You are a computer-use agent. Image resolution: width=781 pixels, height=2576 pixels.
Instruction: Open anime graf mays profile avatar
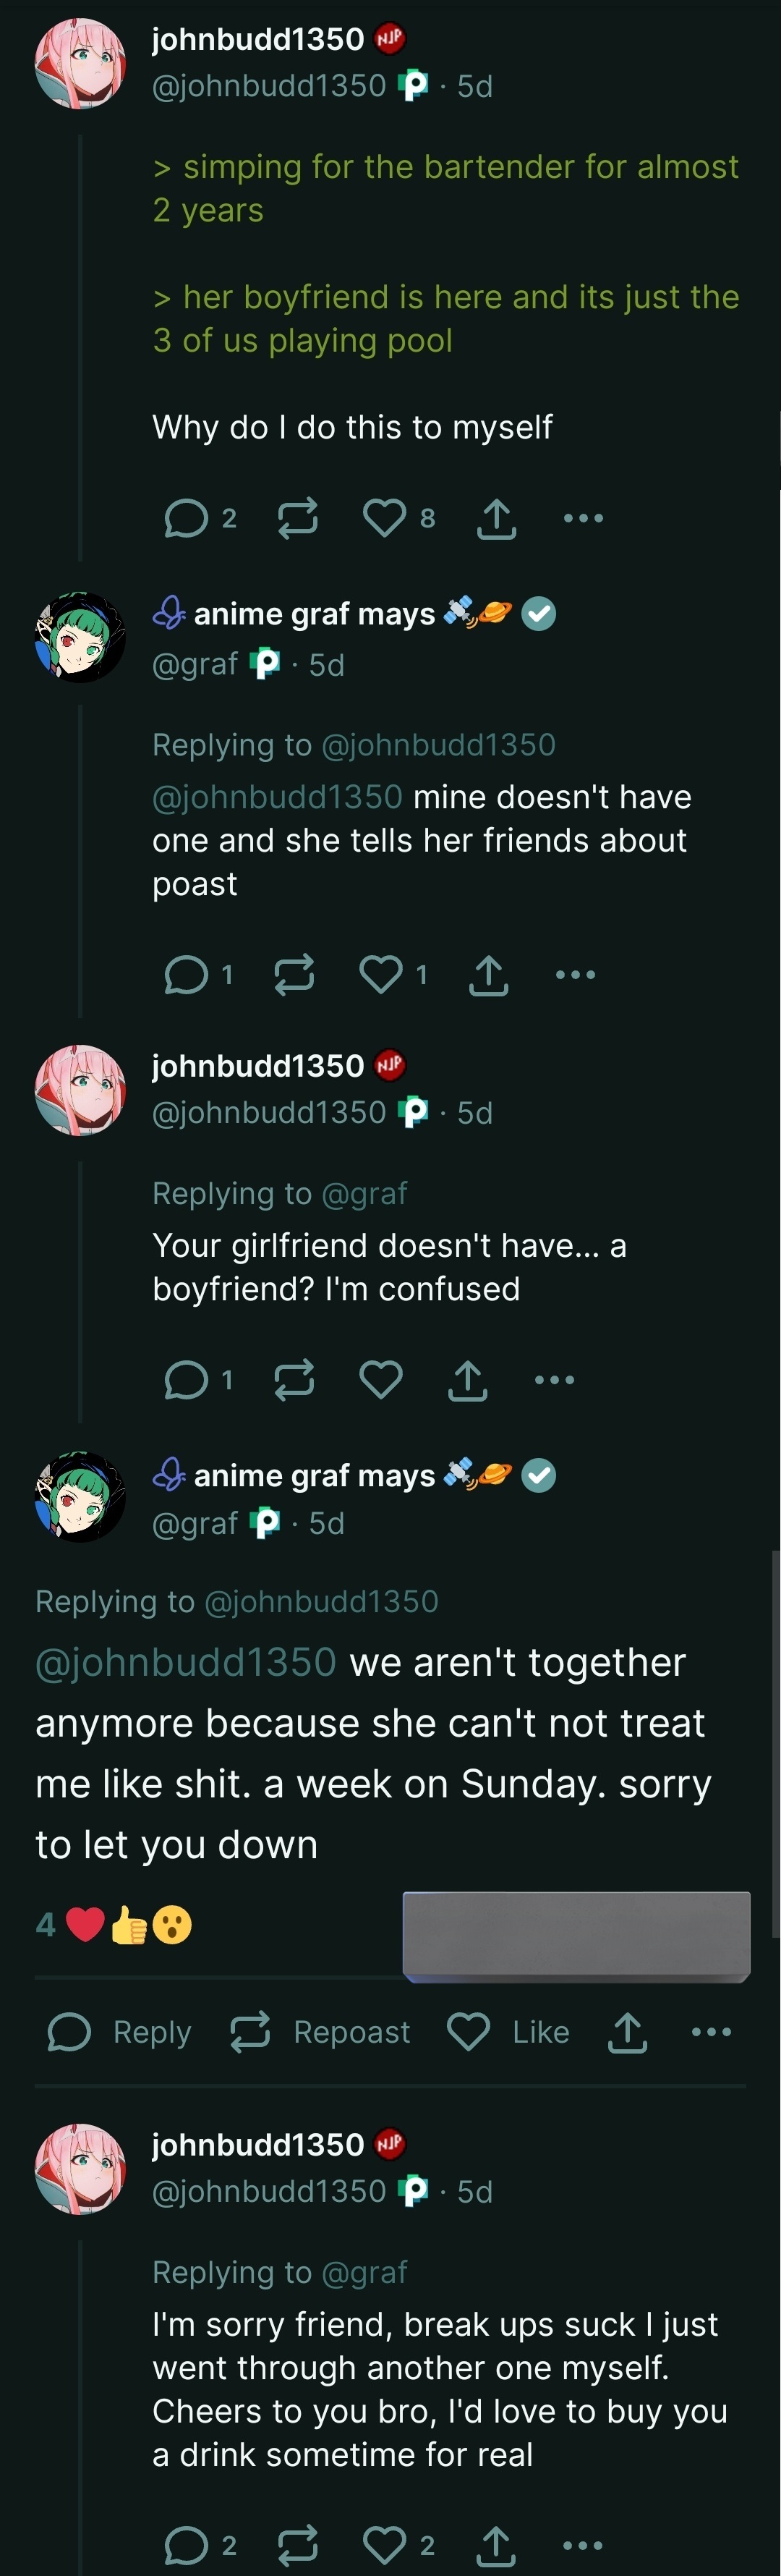pyautogui.click(x=80, y=637)
